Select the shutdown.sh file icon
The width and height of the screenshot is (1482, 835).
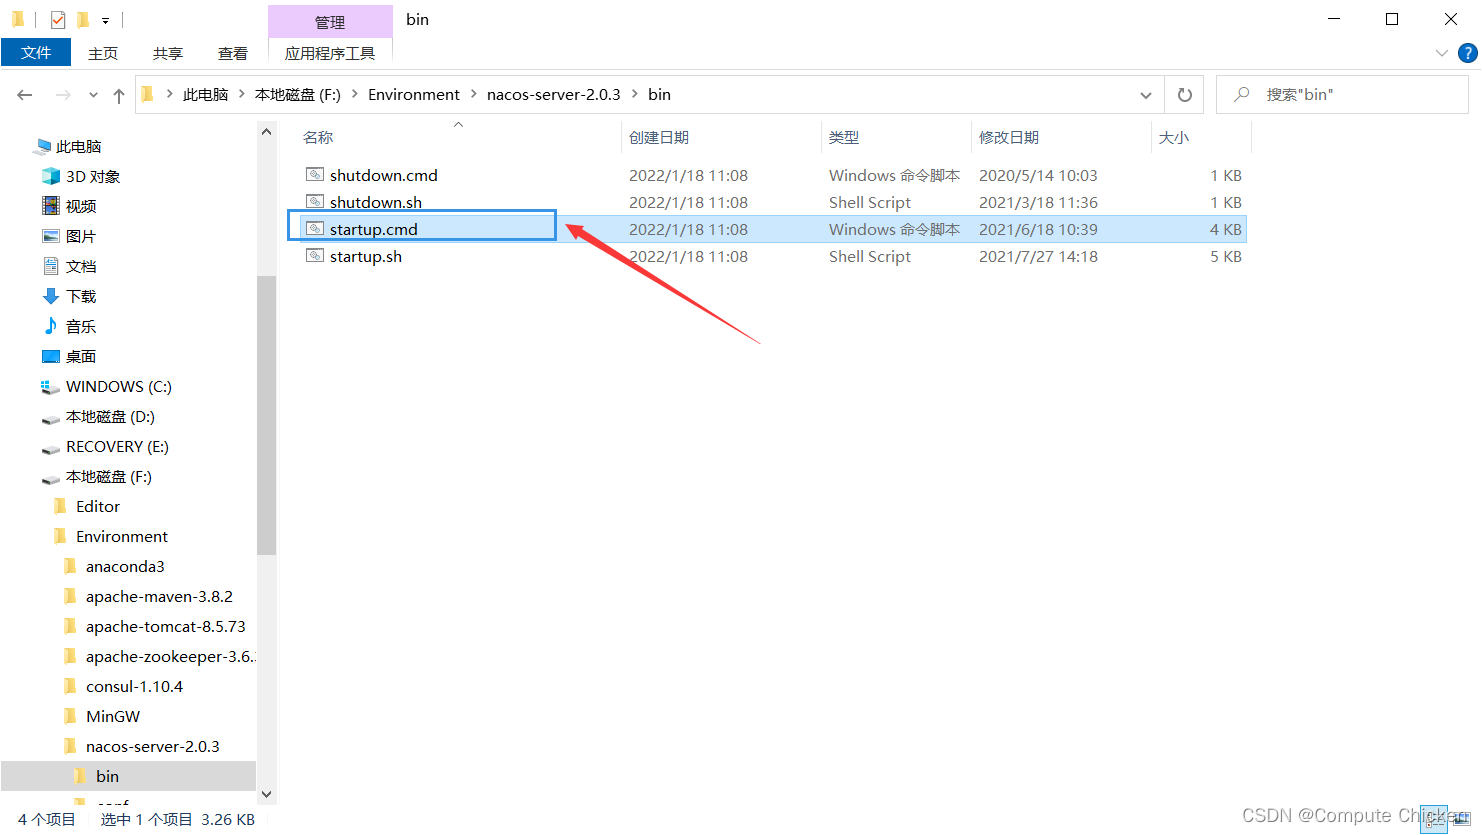point(315,202)
